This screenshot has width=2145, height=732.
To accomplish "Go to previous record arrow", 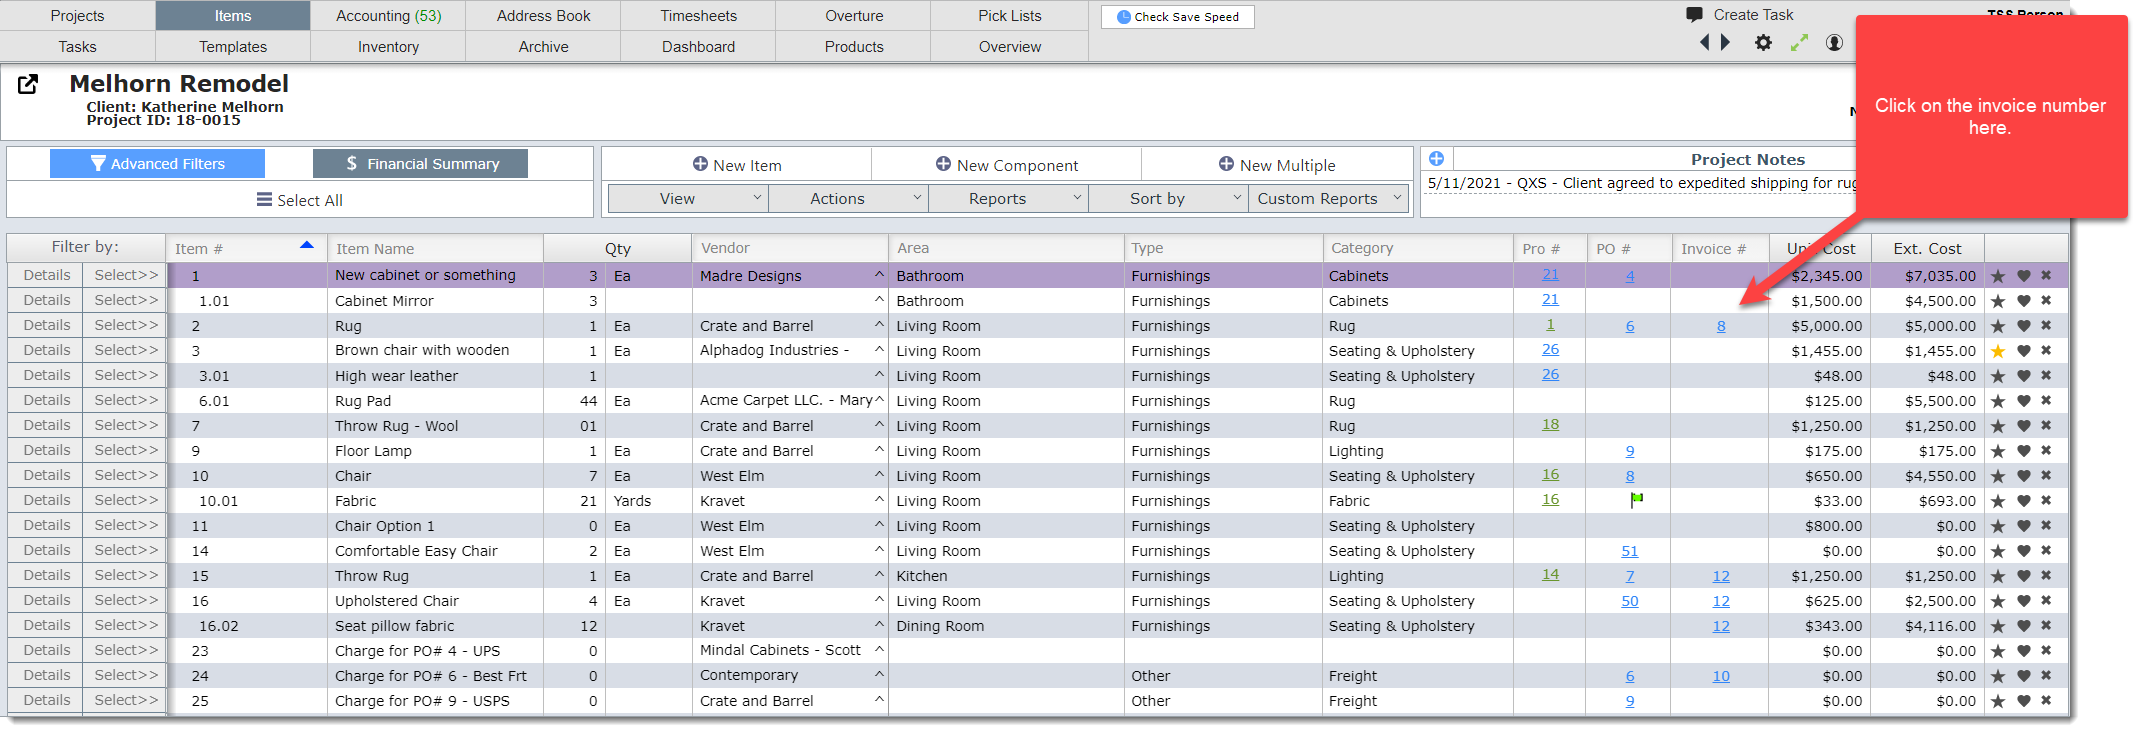I will [x=1705, y=42].
